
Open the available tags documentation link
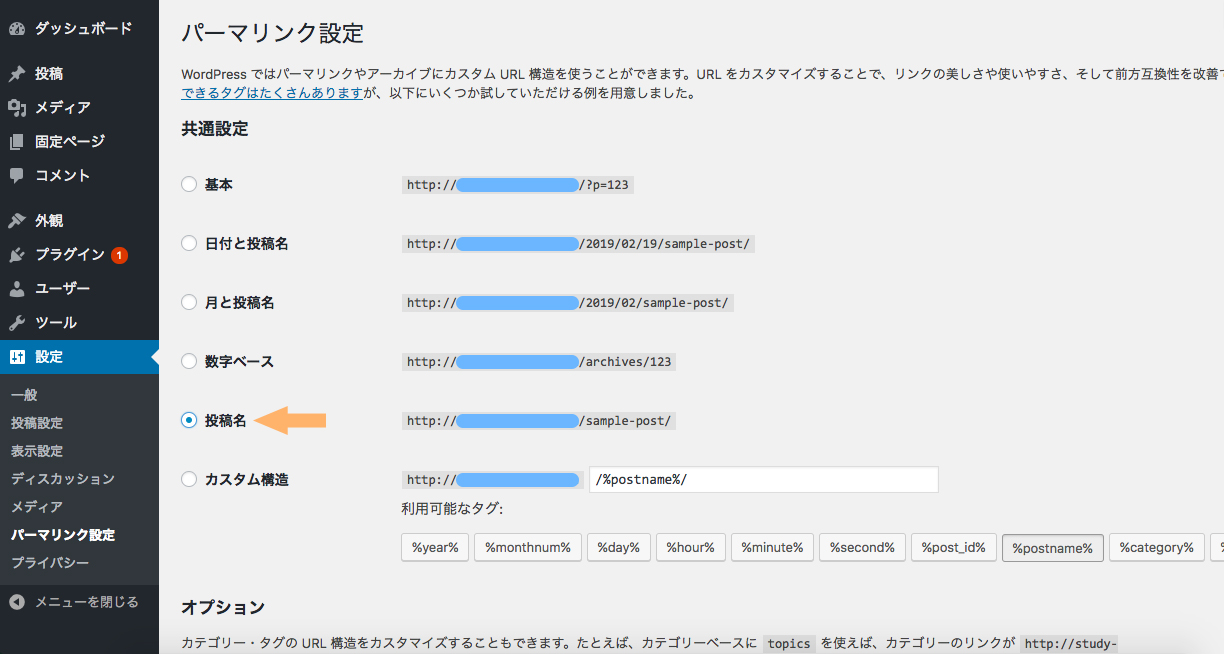(271, 94)
